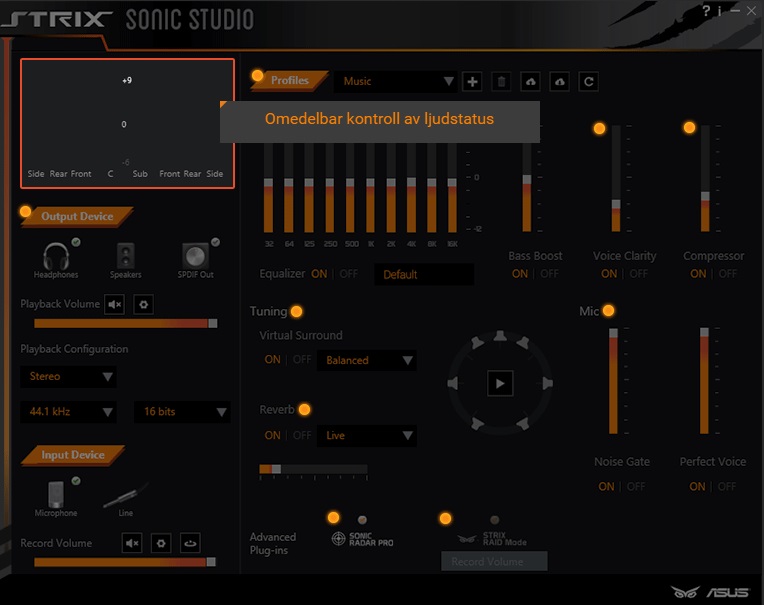The height and width of the screenshot is (605, 764).
Task: Turn Bass Boost off
Action: point(550,274)
